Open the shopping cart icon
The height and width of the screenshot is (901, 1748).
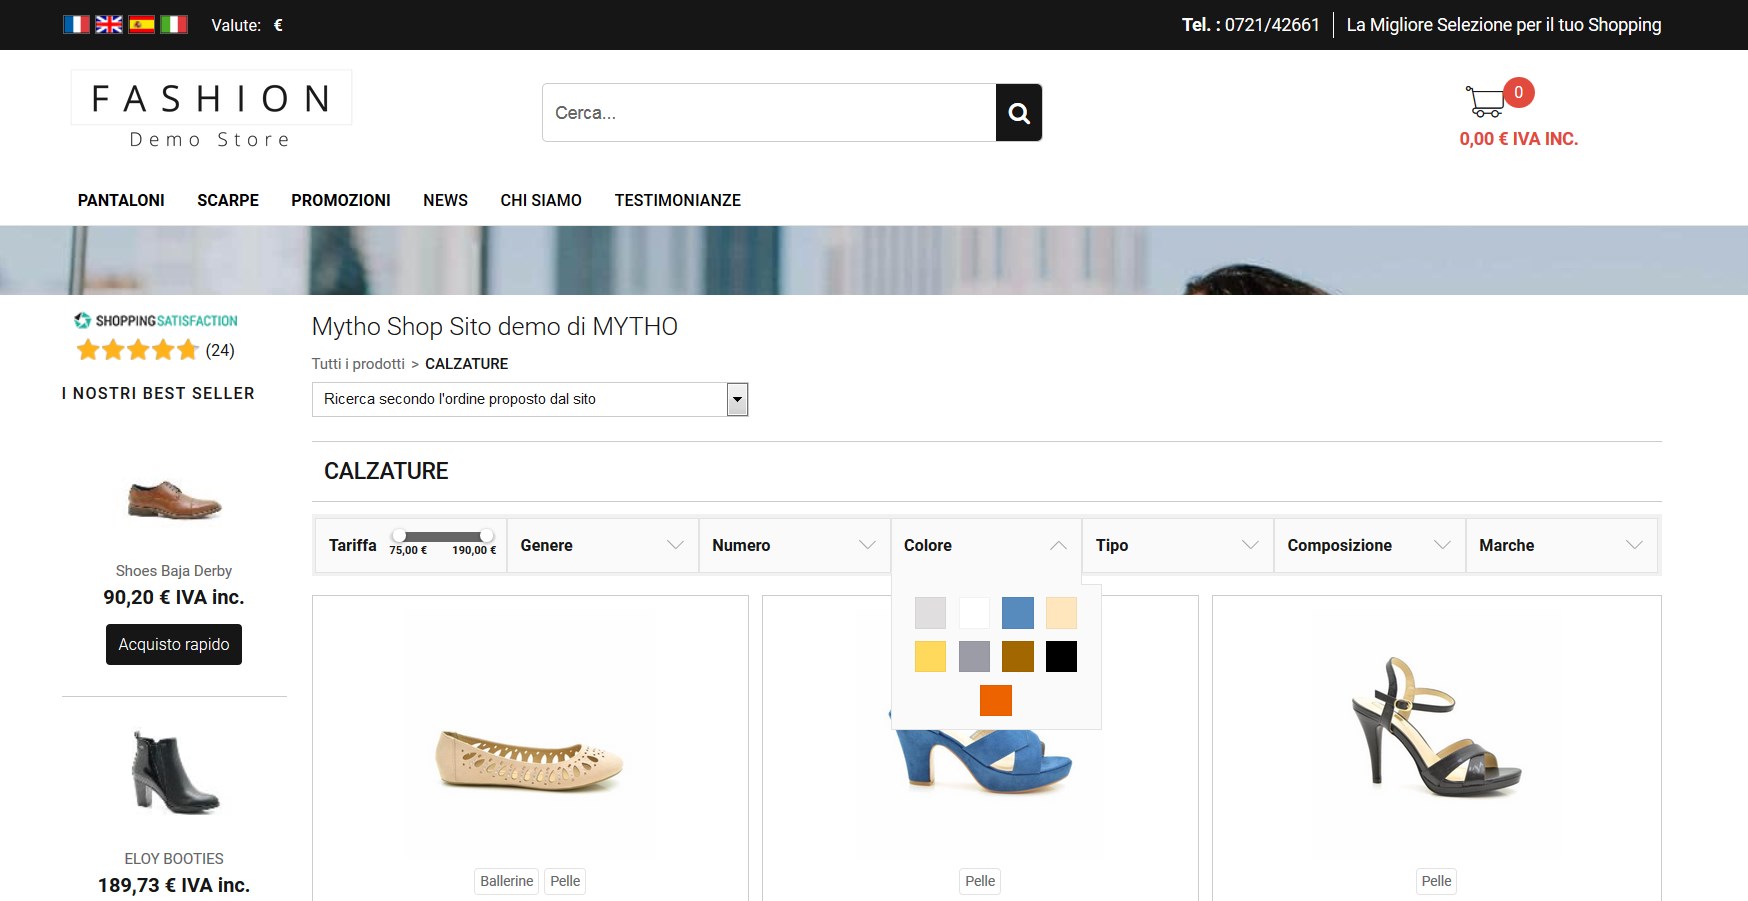click(1486, 100)
